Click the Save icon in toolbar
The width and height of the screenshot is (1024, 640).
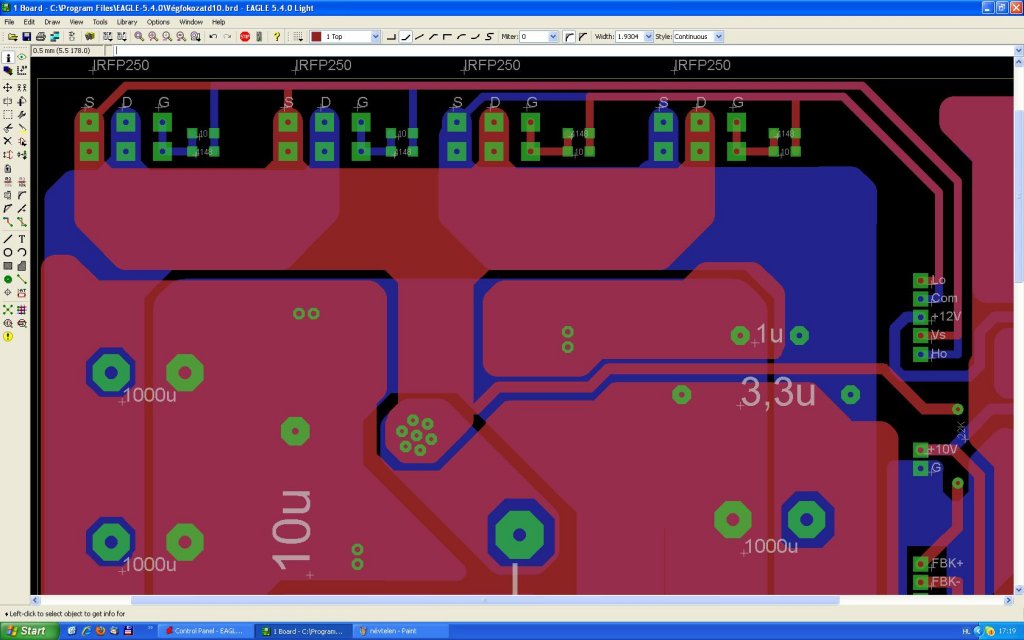pyautogui.click(x=27, y=37)
